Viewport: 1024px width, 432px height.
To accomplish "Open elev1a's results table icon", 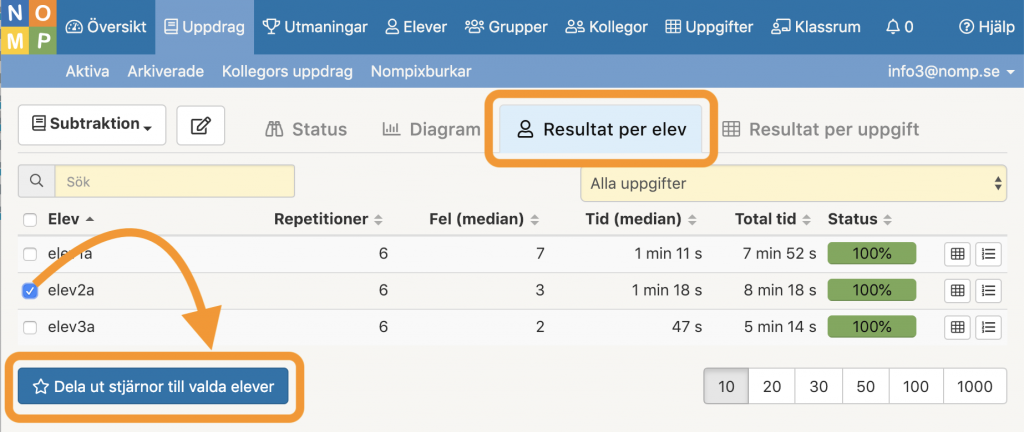I will (957, 254).
